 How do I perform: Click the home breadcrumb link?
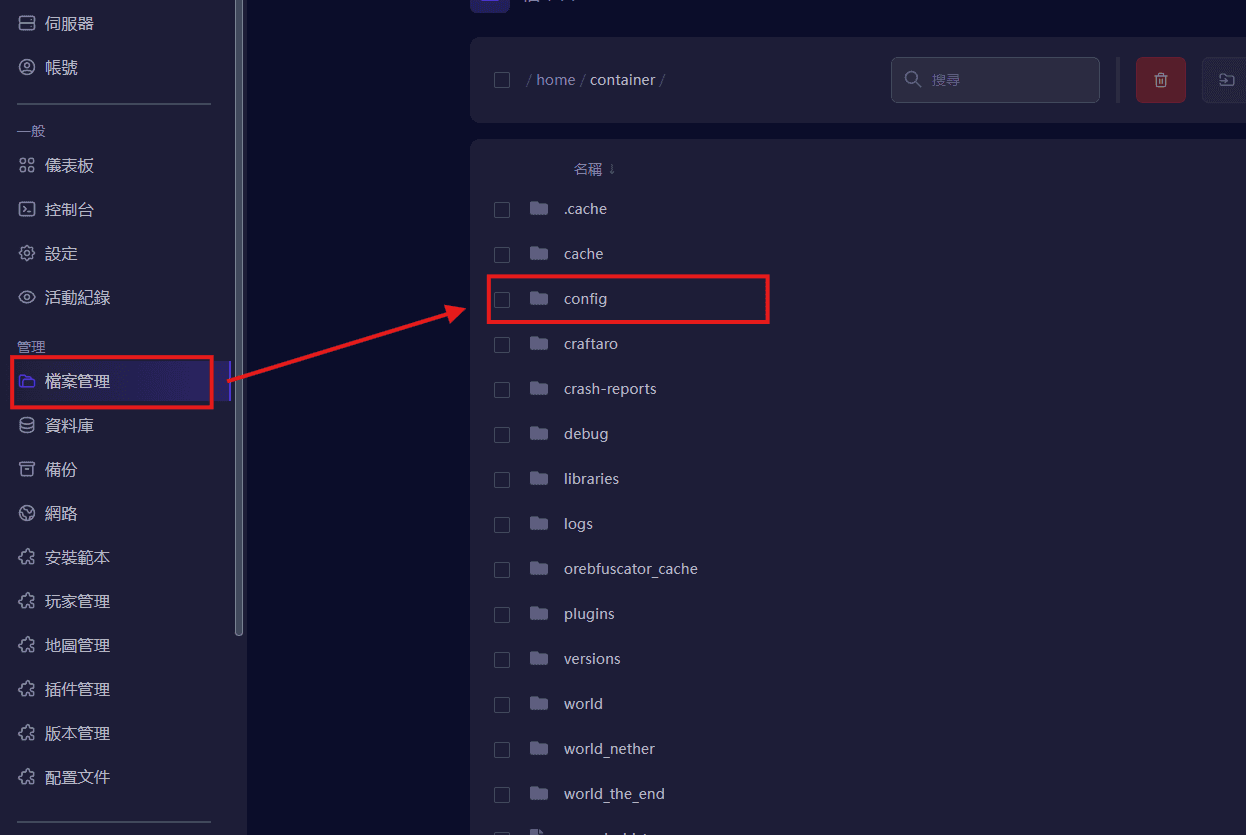point(555,80)
